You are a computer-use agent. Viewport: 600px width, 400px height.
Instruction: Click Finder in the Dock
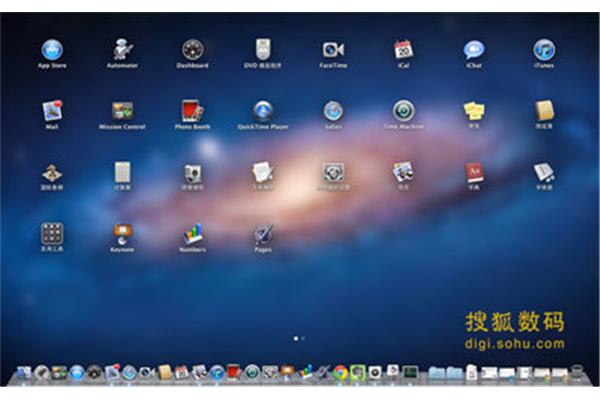click(x=24, y=373)
